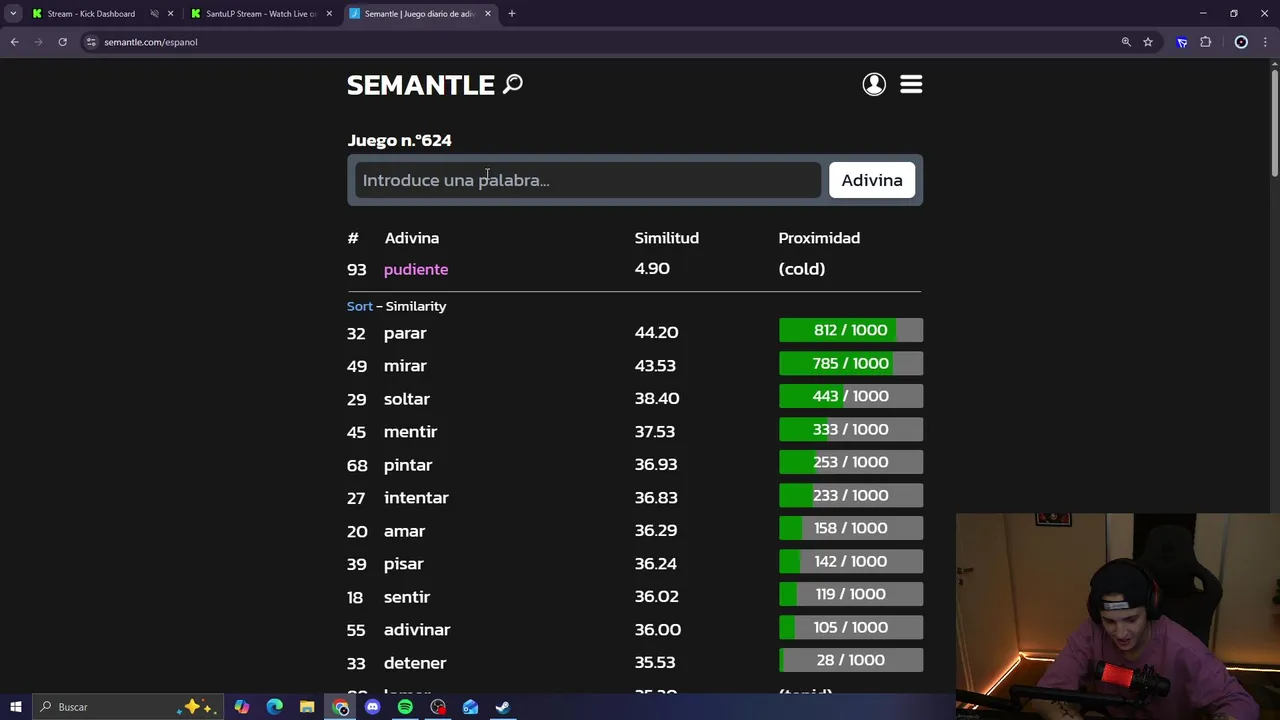Click the word pisar in the list
This screenshot has height=720, width=1280.
point(404,564)
